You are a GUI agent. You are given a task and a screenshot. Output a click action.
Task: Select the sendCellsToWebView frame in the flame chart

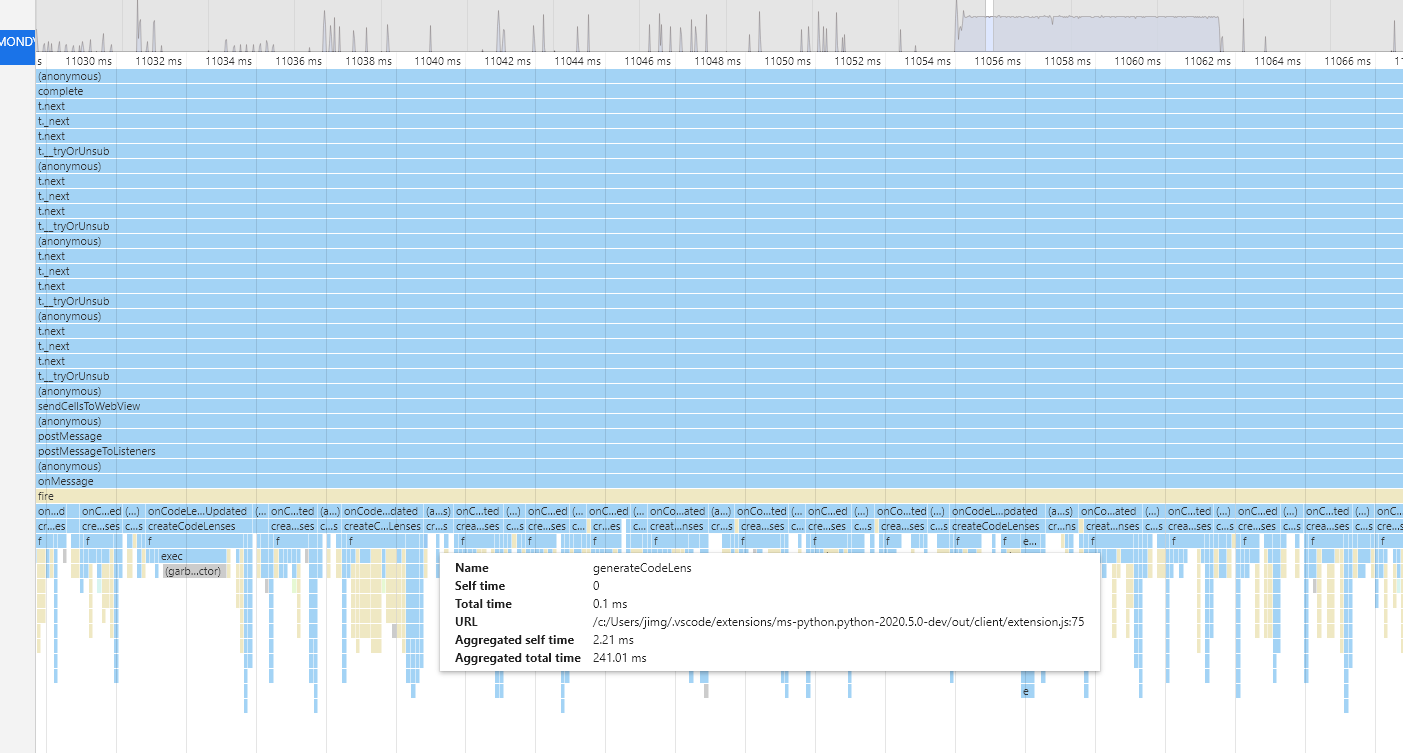88,406
